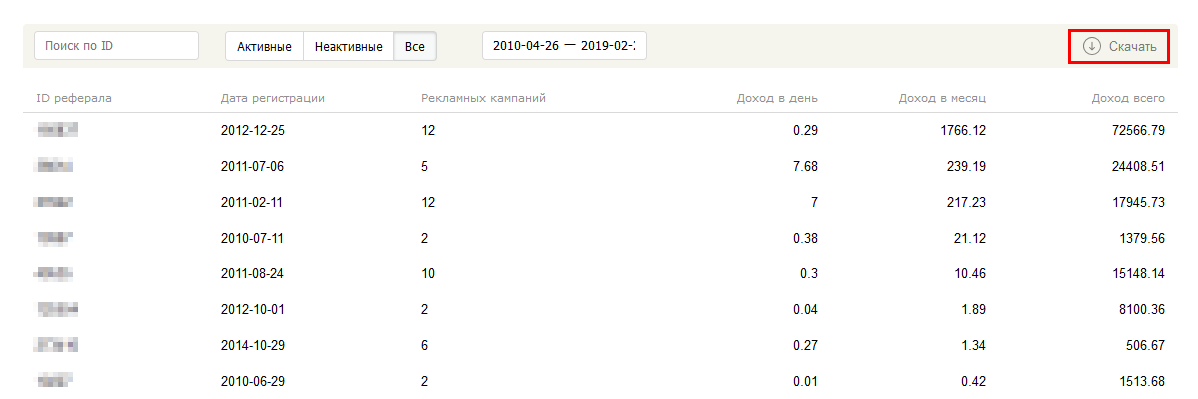Click the download arrow icon beside Скачать
This screenshot has width=1198, height=399.
point(1092,47)
